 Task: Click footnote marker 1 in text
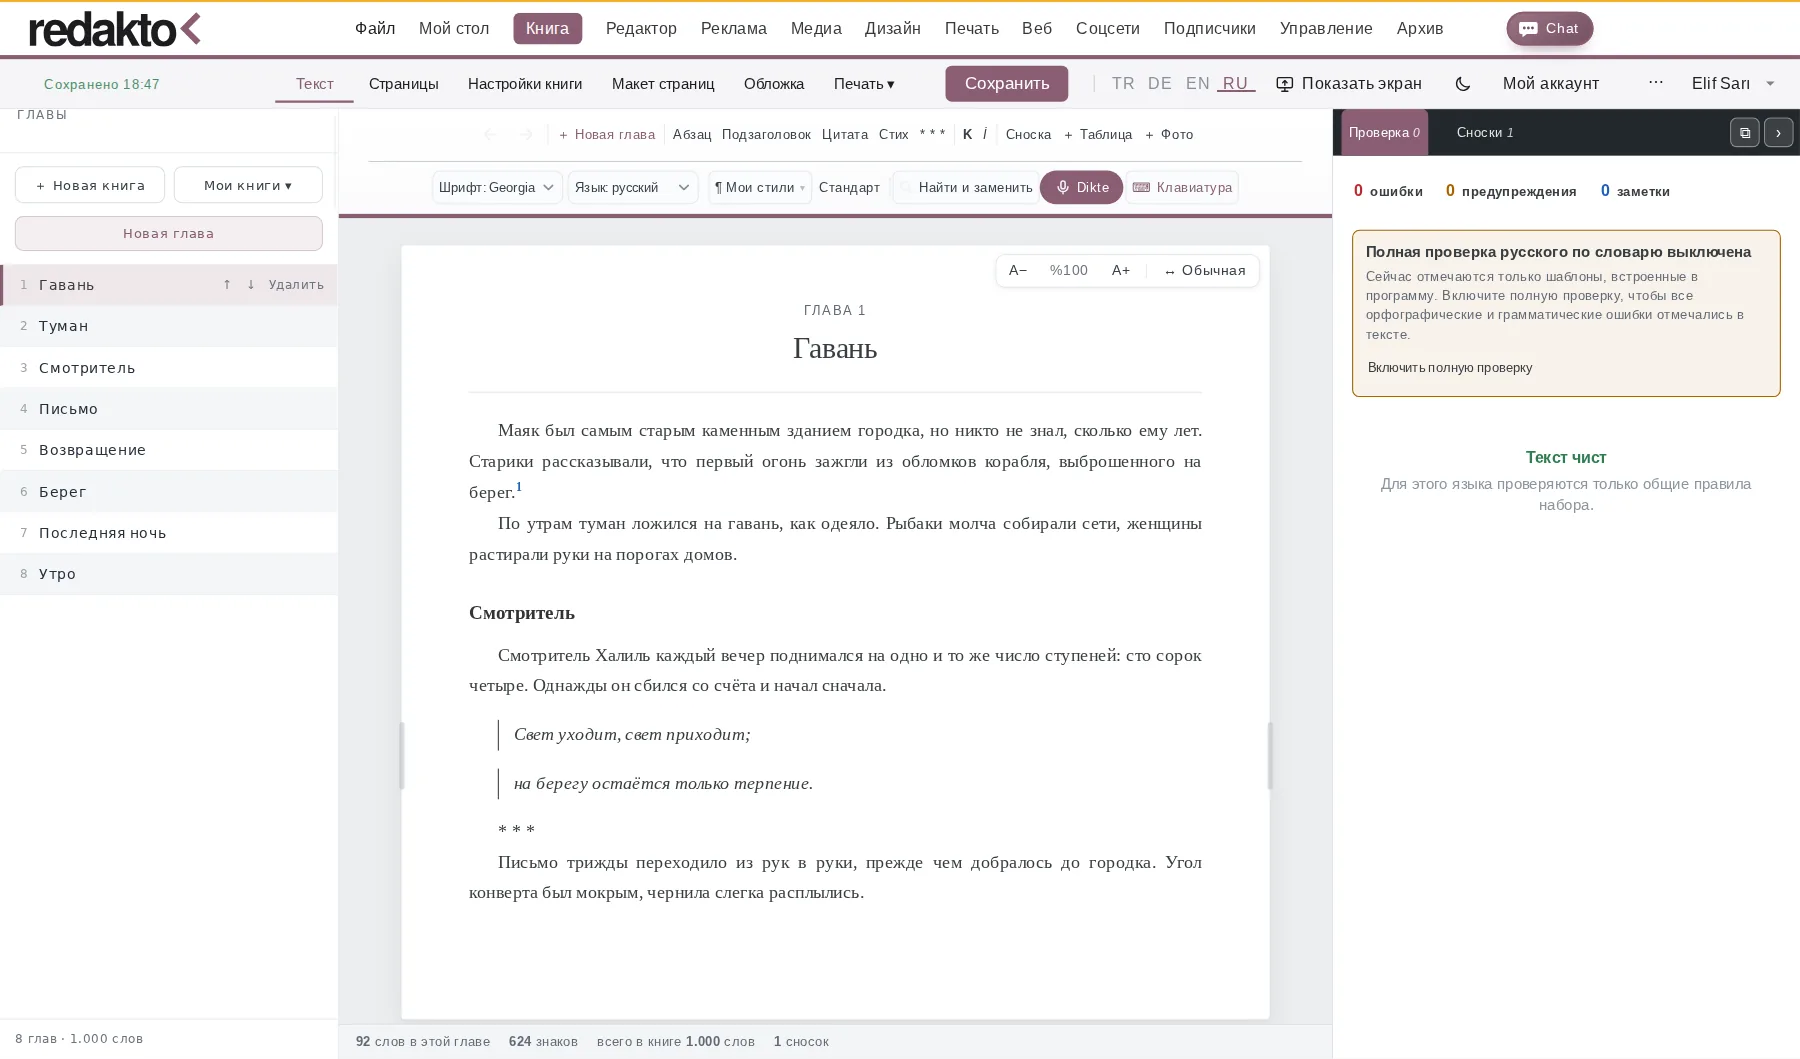point(519,487)
